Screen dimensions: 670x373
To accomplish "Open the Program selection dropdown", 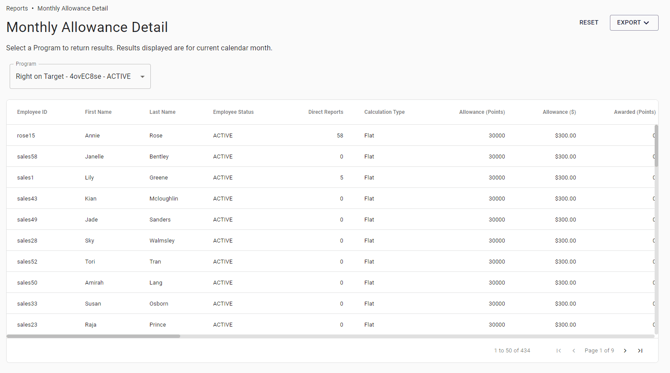I will [80, 76].
